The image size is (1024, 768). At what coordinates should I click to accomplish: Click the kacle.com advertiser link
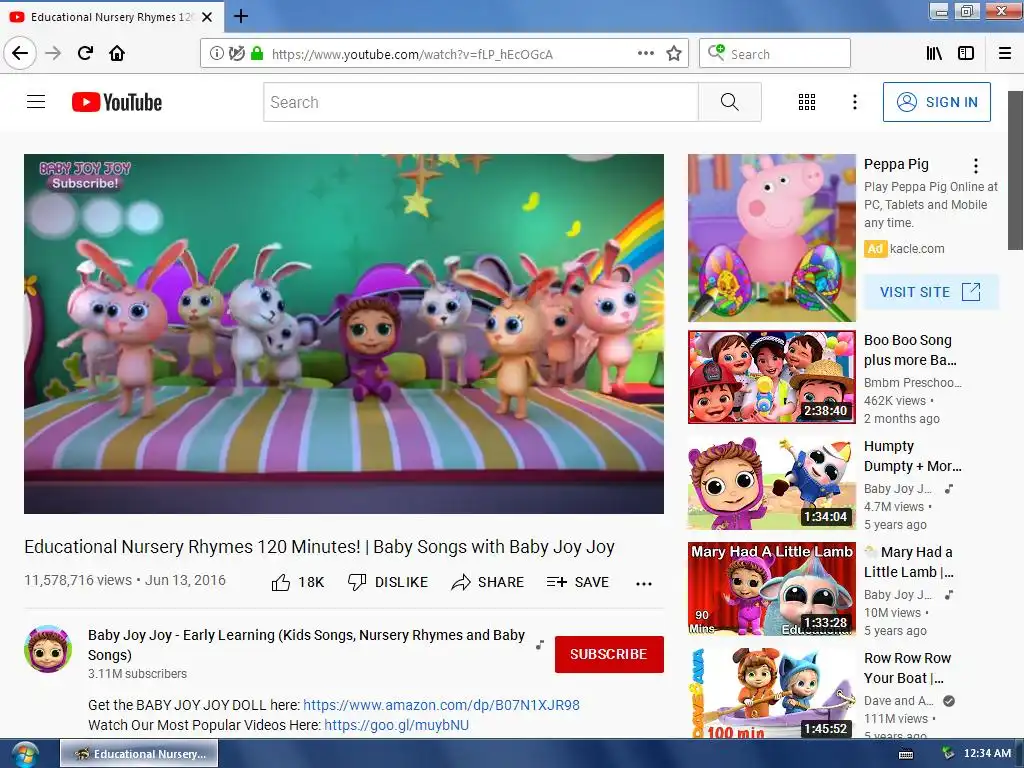pyautogui.click(x=917, y=249)
